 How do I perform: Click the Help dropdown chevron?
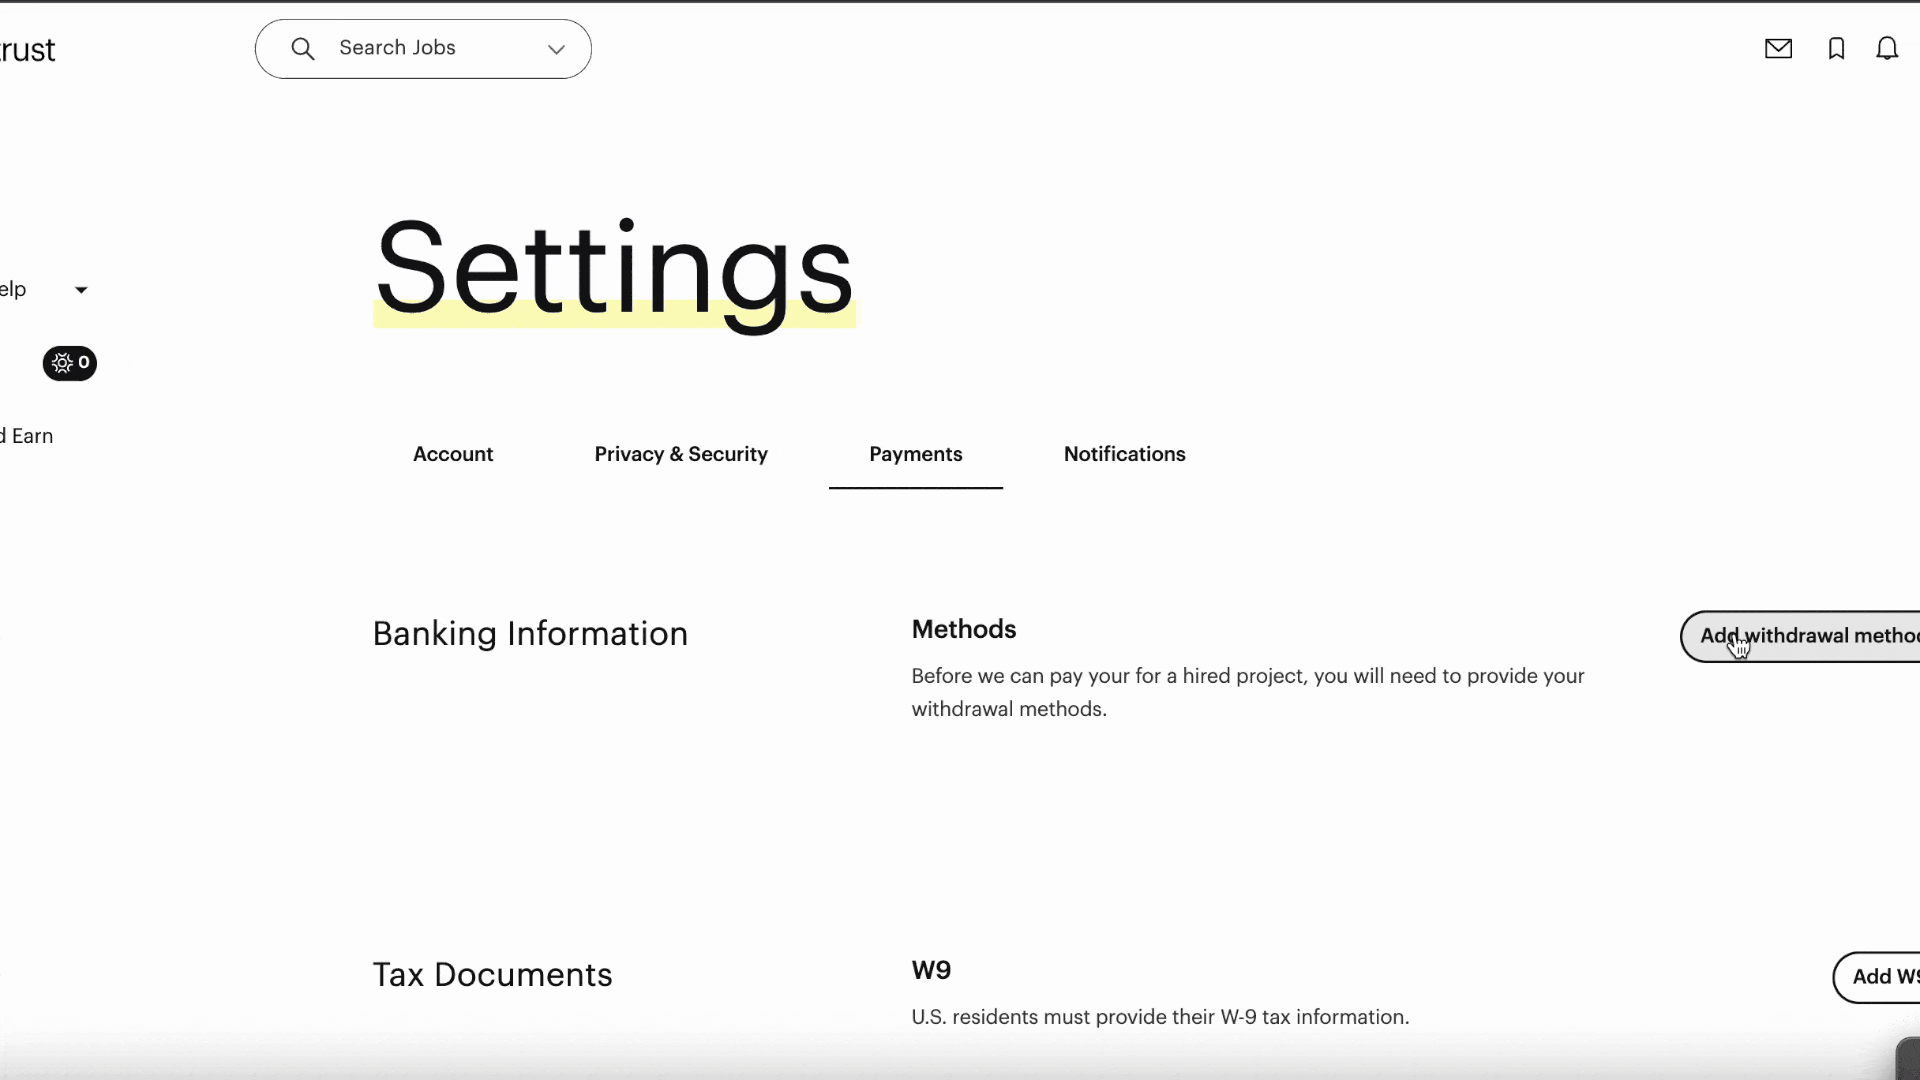(80, 289)
